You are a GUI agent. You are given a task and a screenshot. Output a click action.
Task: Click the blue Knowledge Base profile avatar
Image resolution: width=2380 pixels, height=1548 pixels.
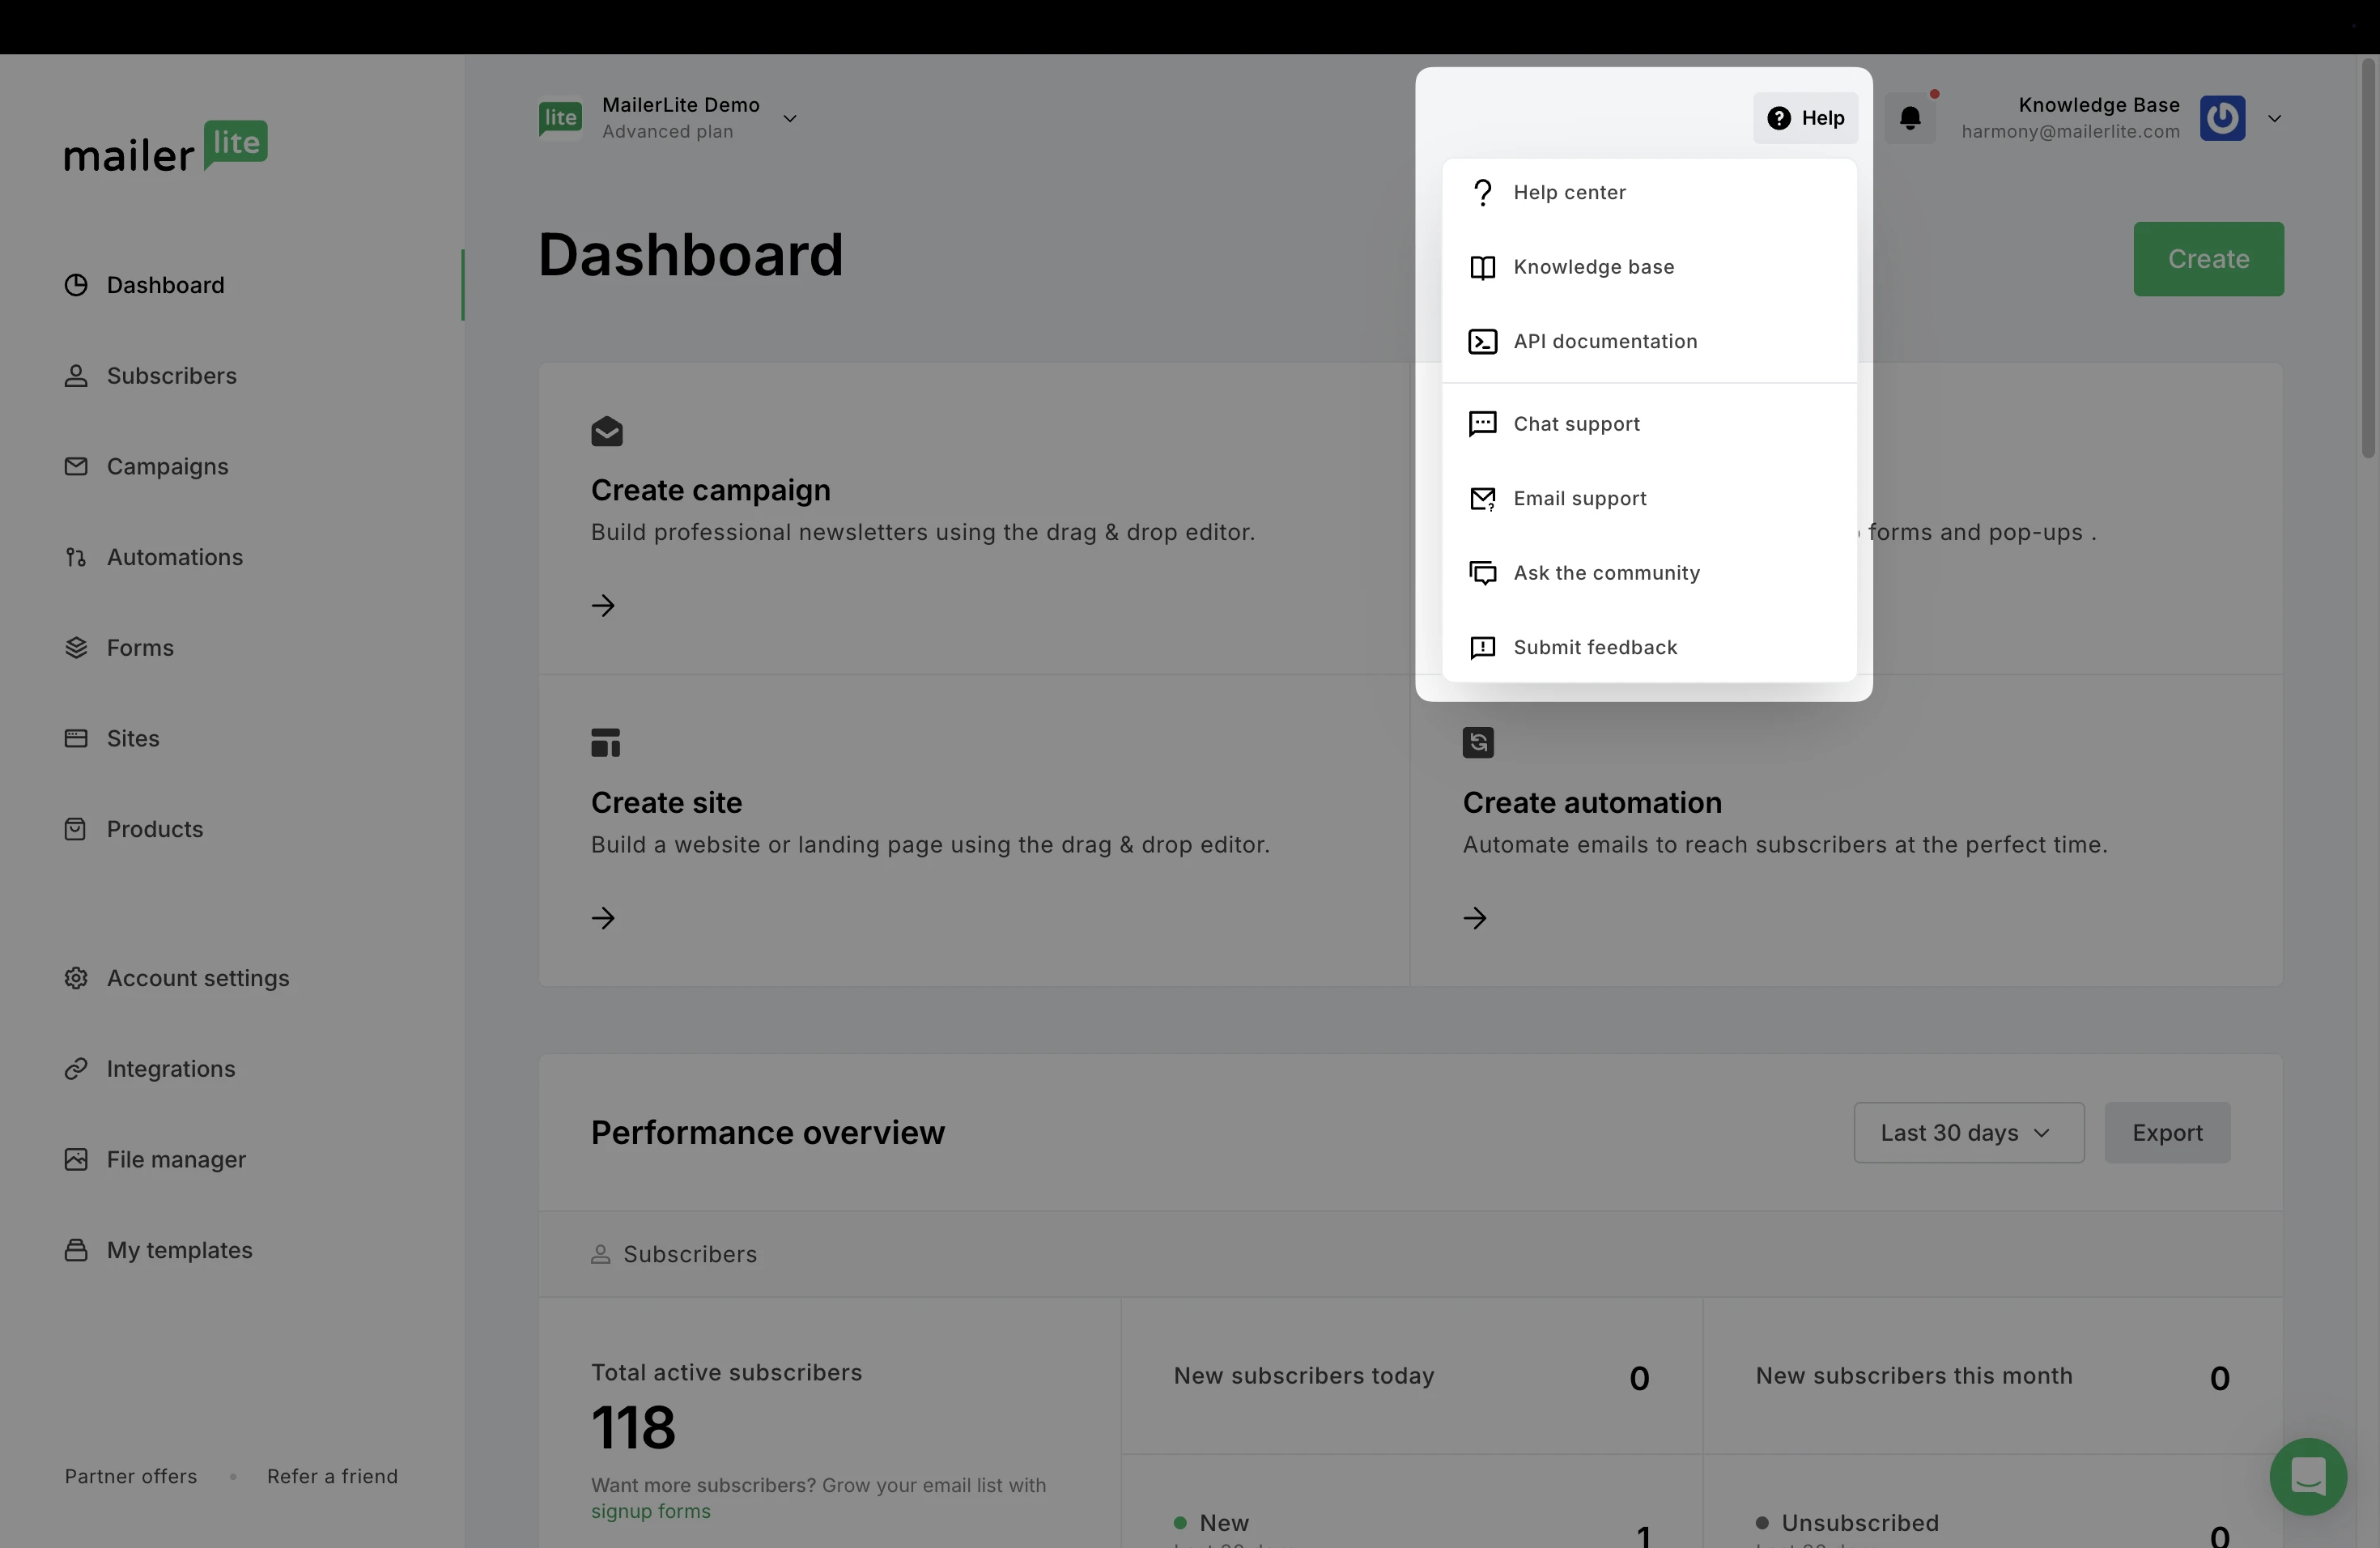[x=2222, y=118]
